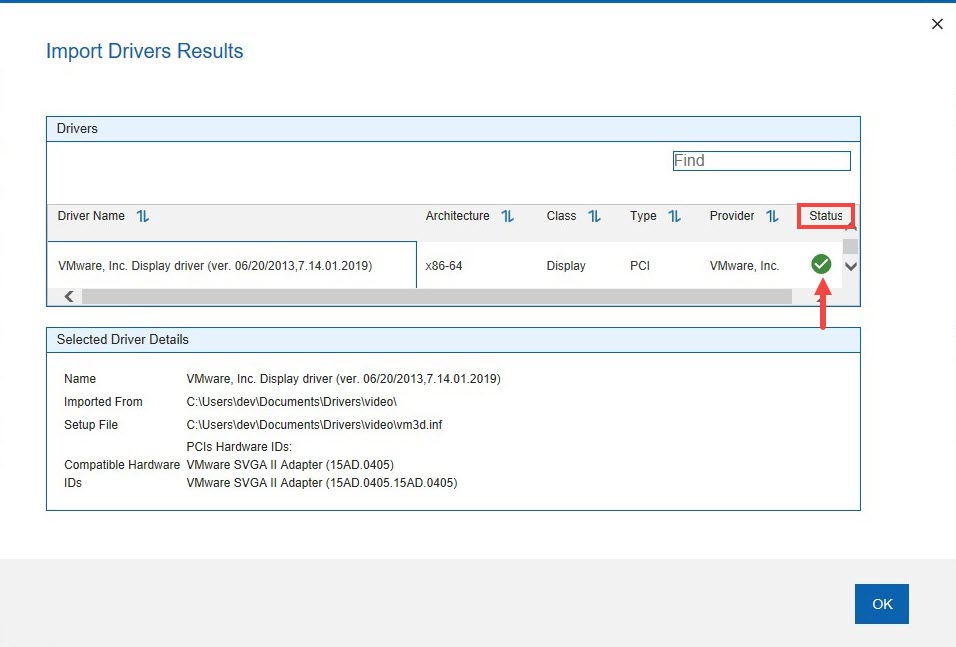
Task: Sort by Architecture column icon
Action: (507, 216)
